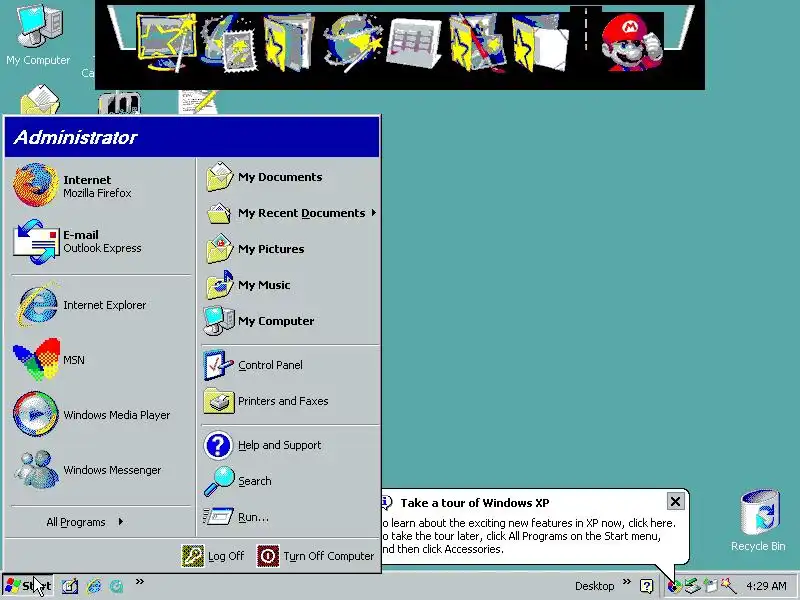Image resolution: width=800 pixels, height=600 pixels.
Task: Open Help and Support
Action: (x=291, y=445)
